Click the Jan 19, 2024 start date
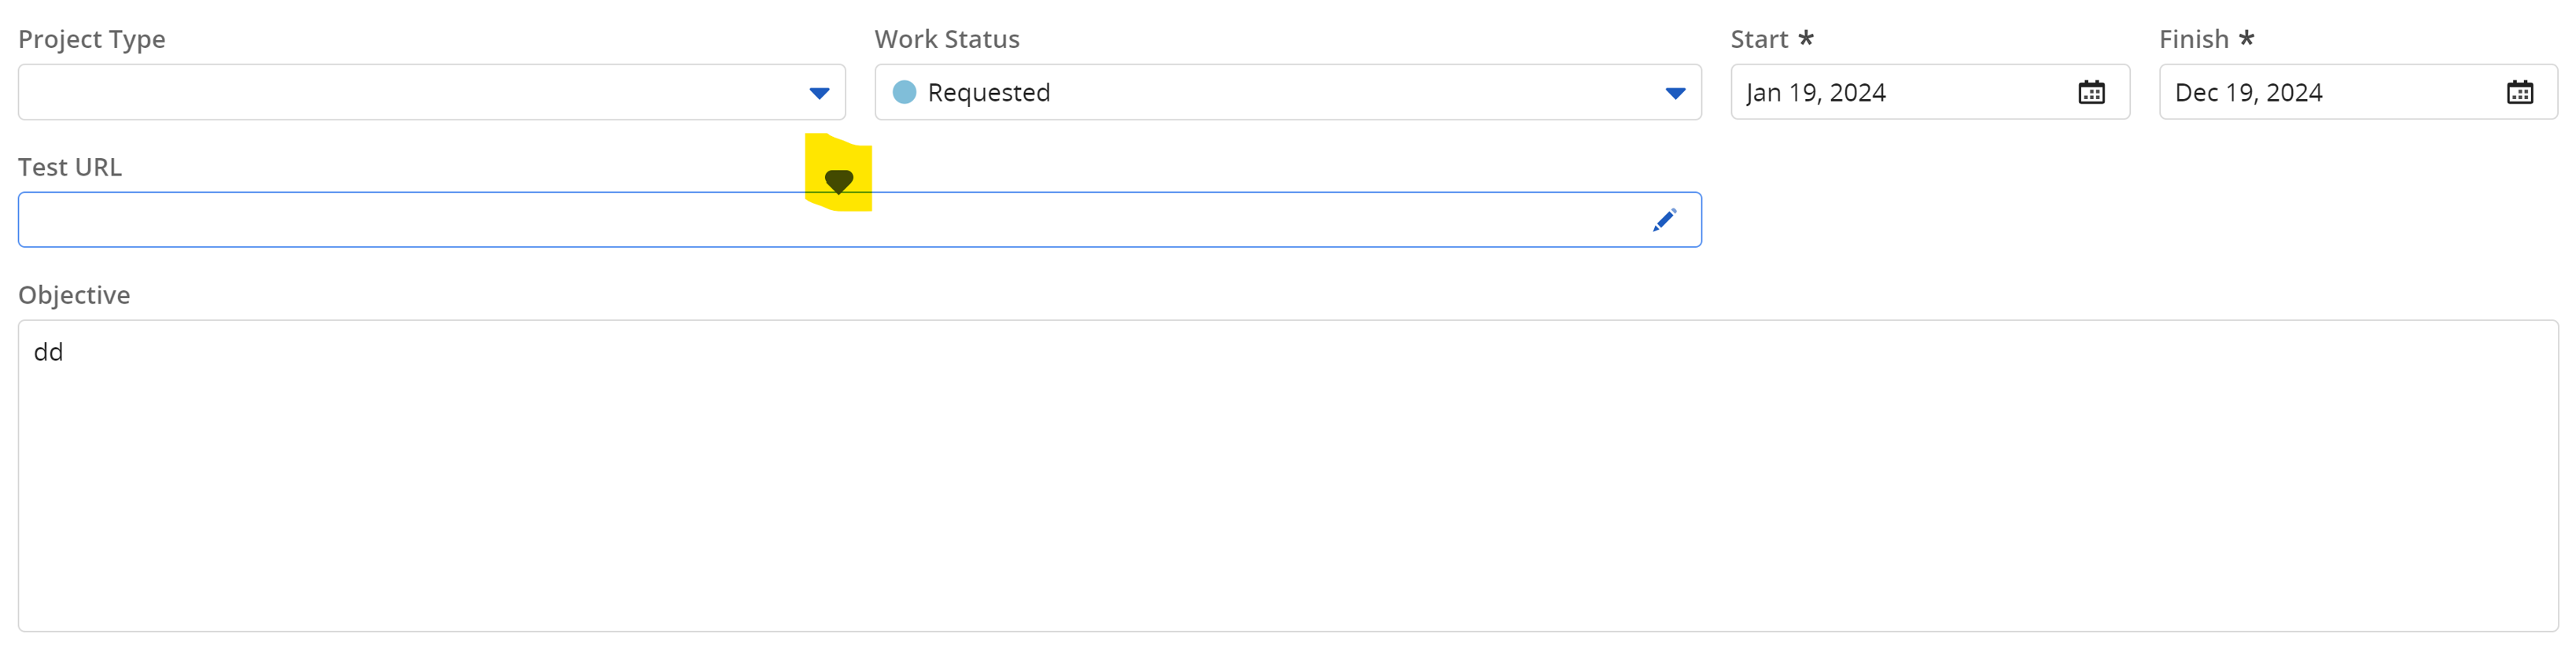The width and height of the screenshot is (2576, 653). coord(1815,93)
